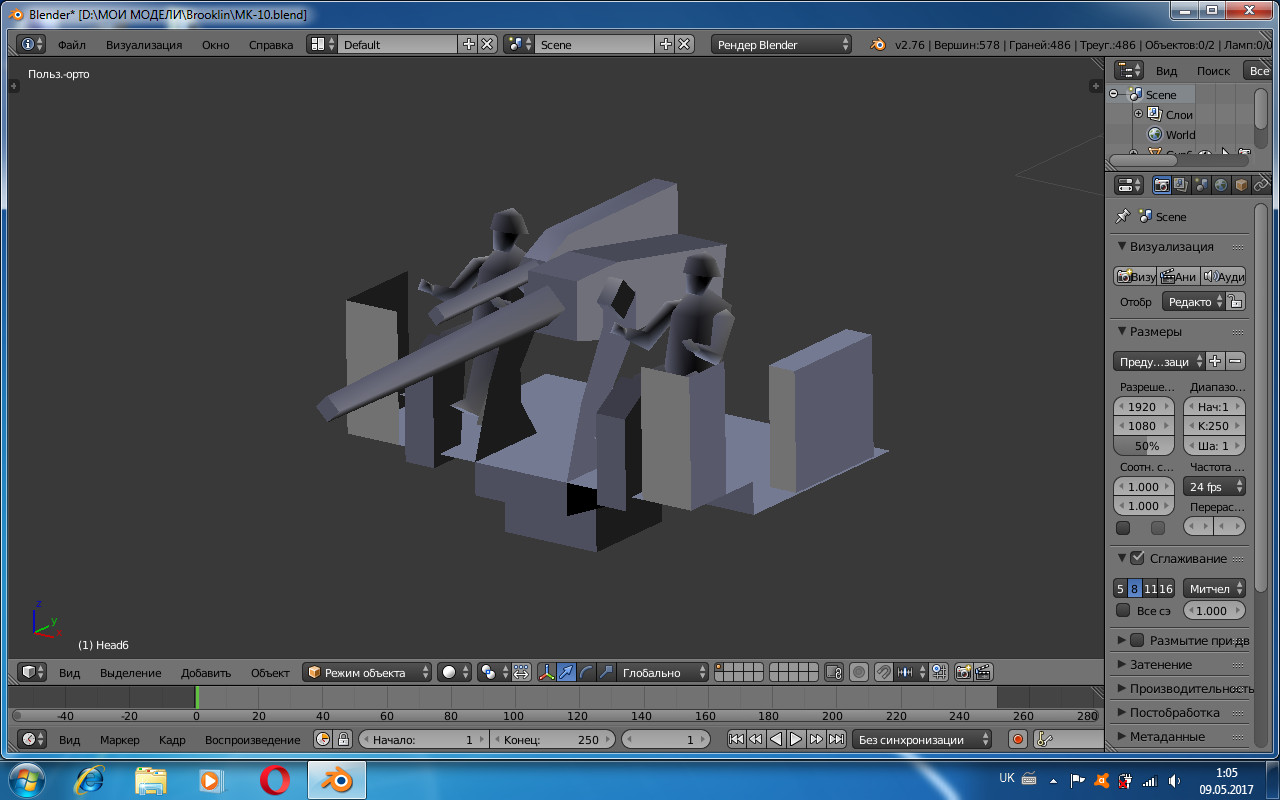Image resolution: width=1280 pixels, height=800 pixels.
Task: Open the Рендер Blender engine dropdown
Action: (x=781, y=45)
